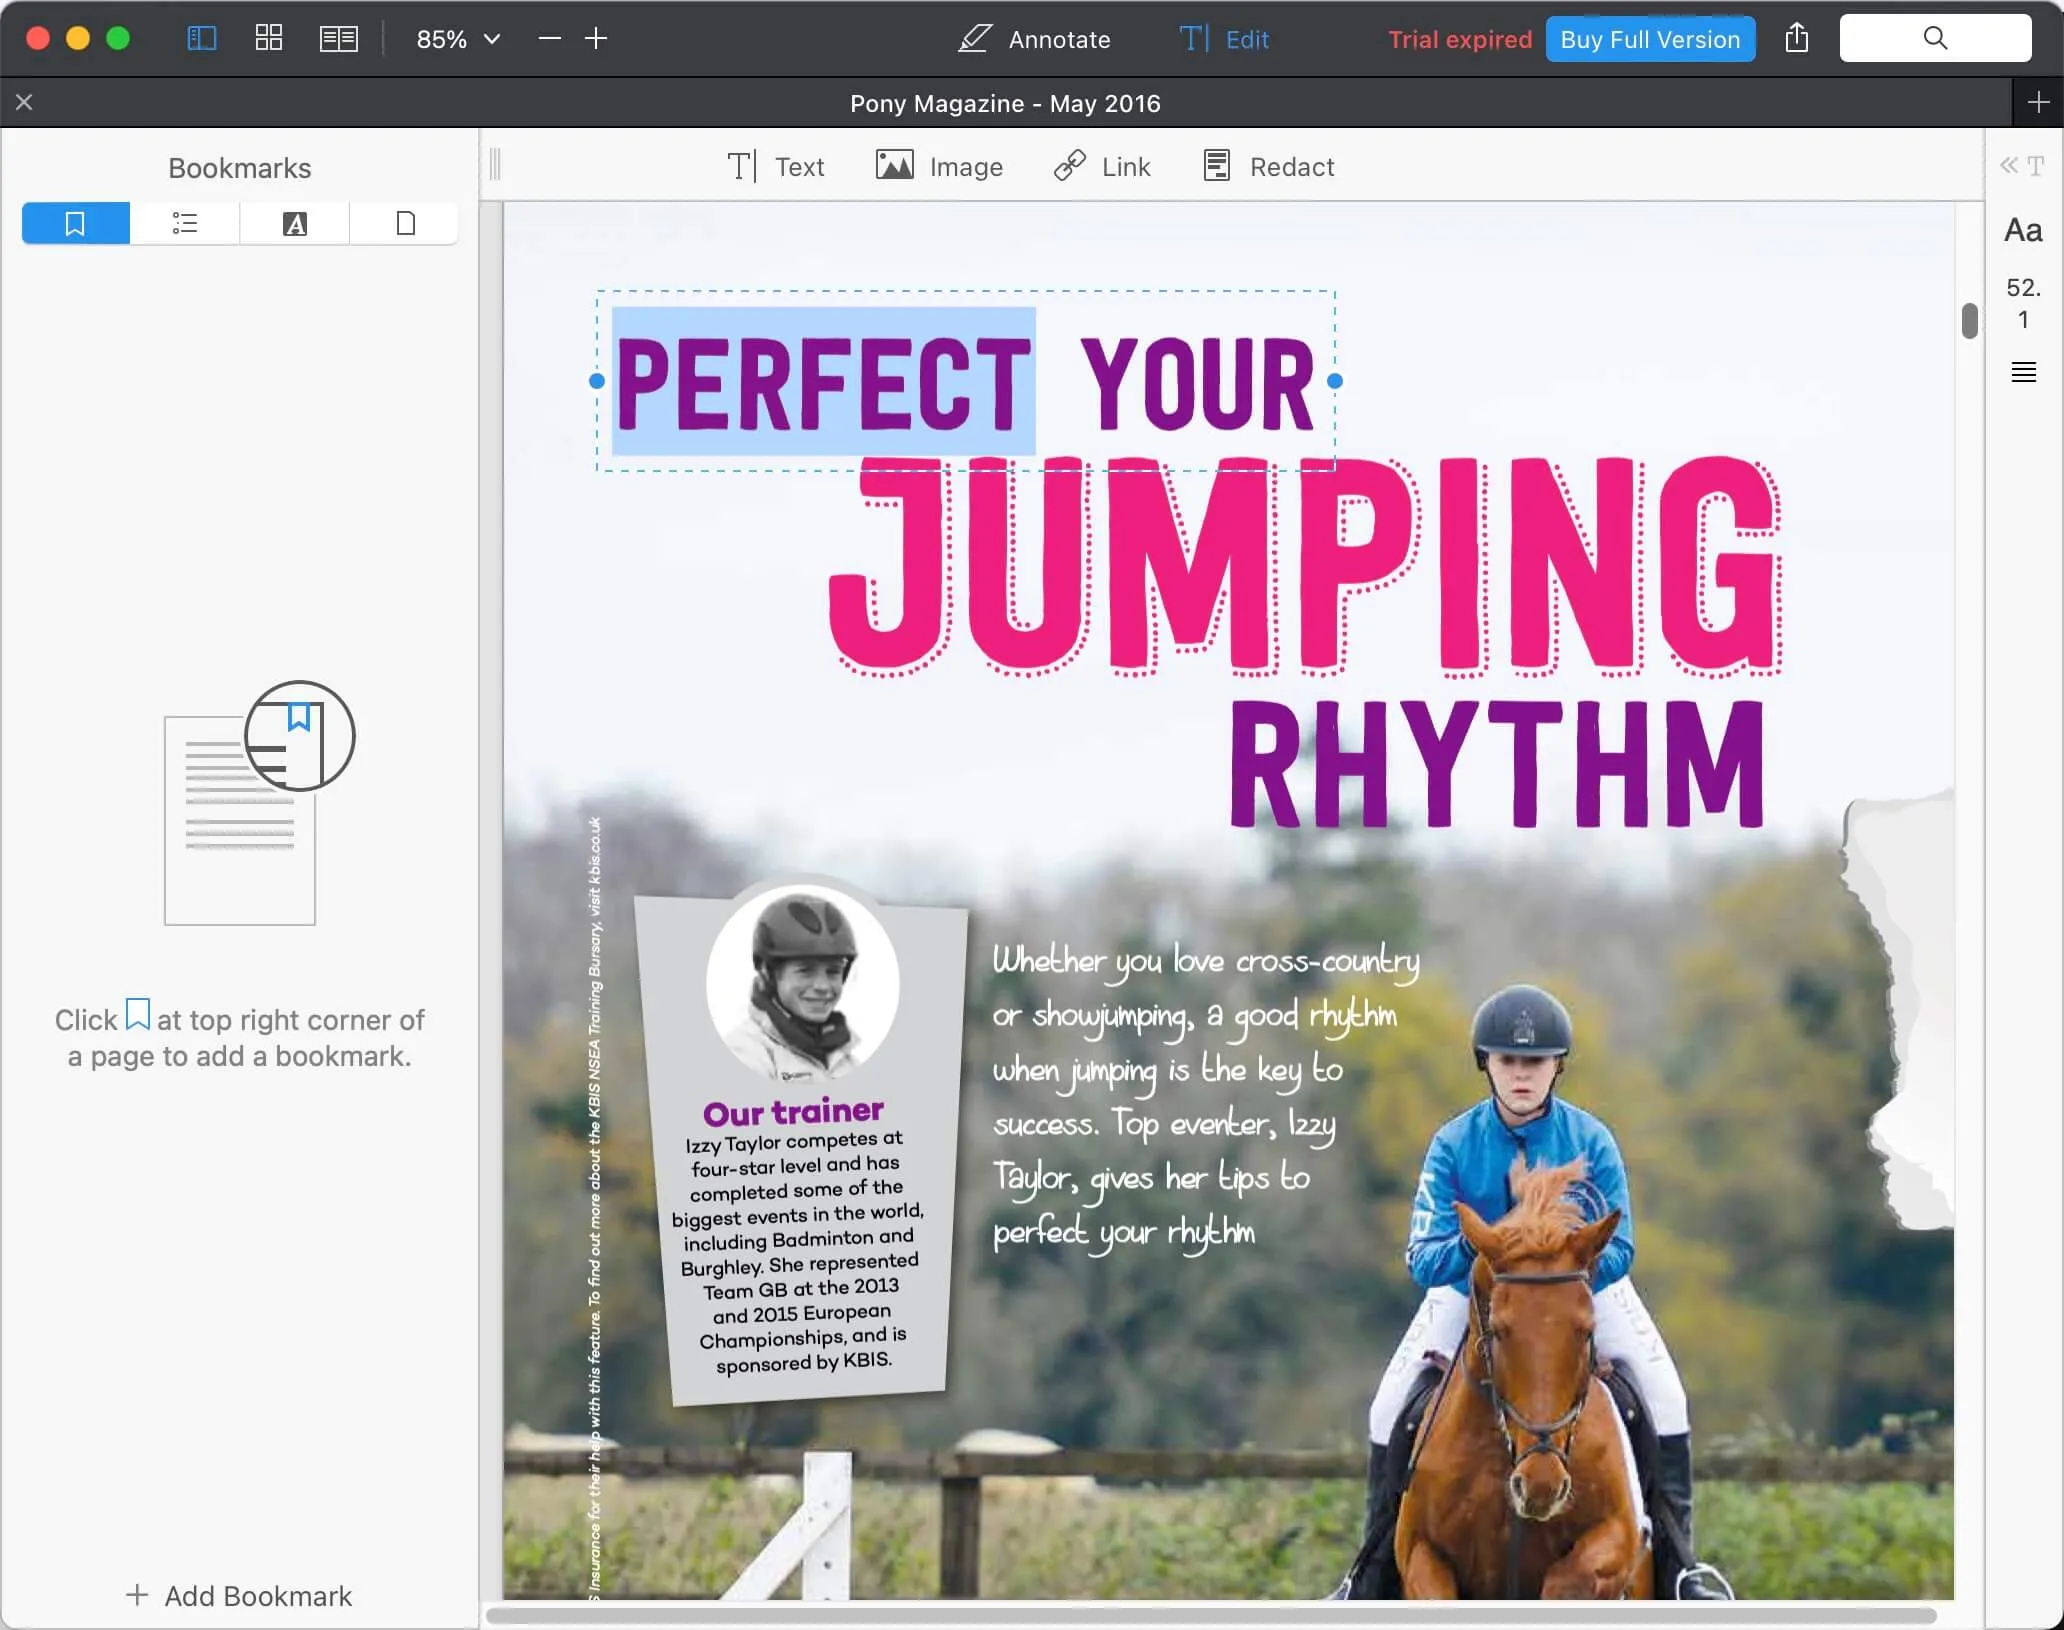
Task: Click the Share/Export icon
Action: [x=1798, y=39]
